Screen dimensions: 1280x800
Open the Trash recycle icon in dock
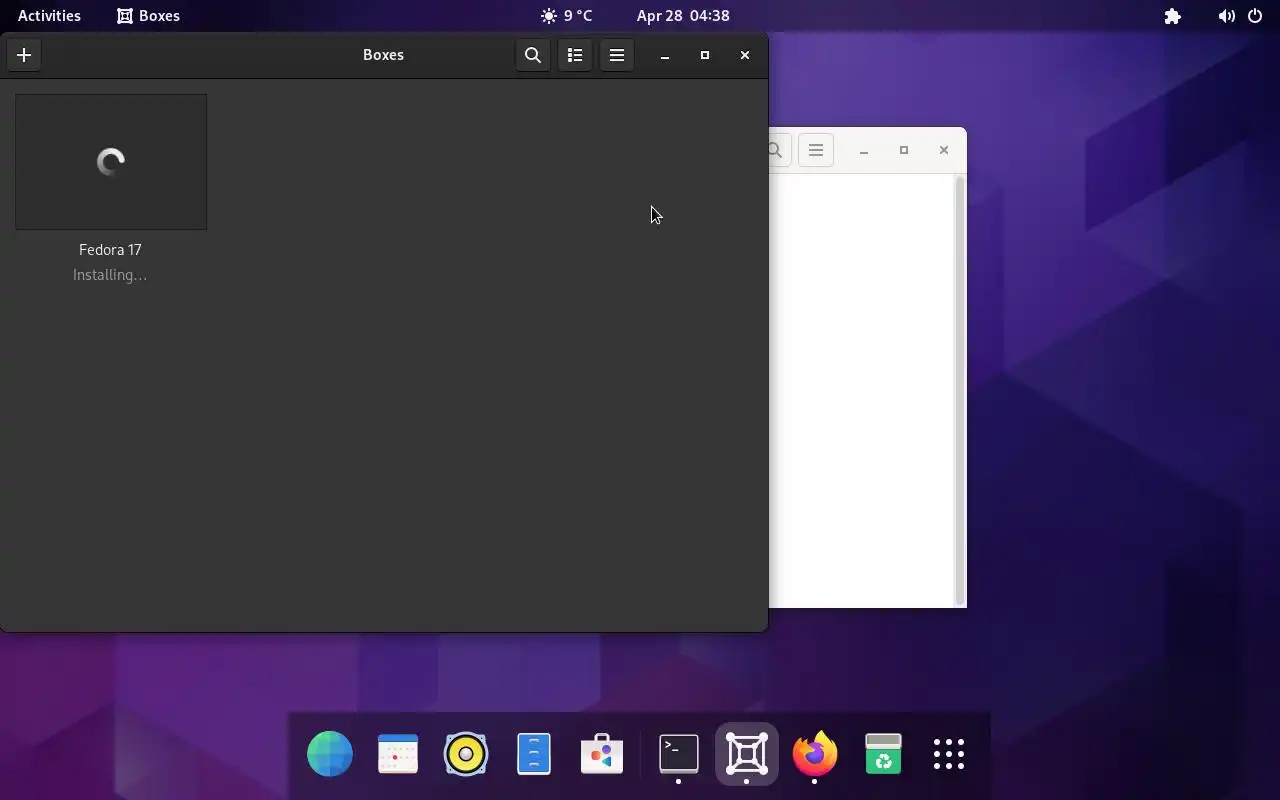coord(883,754)
